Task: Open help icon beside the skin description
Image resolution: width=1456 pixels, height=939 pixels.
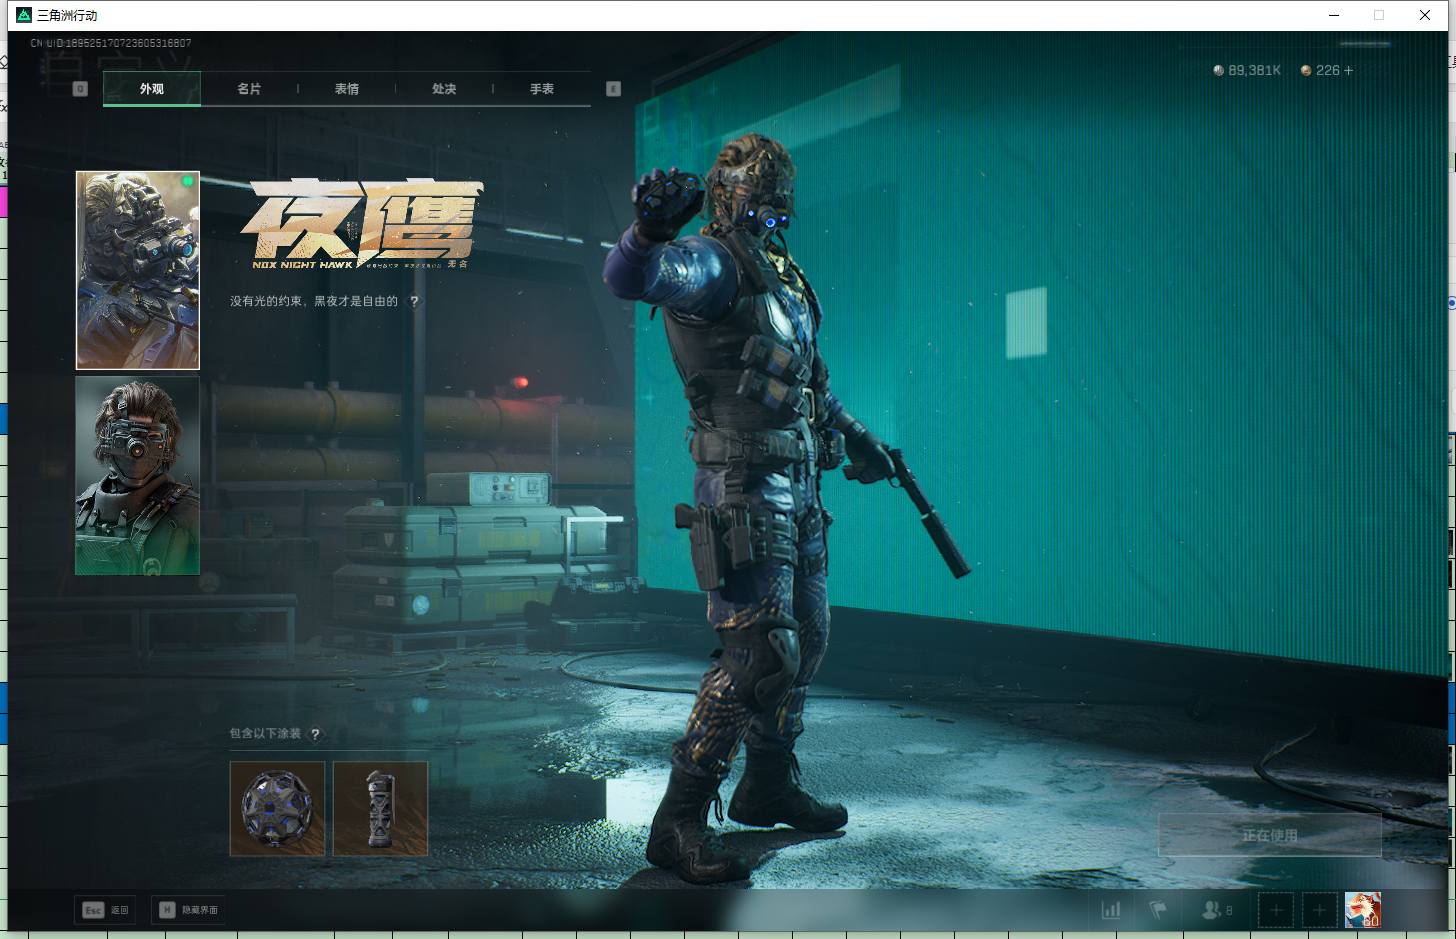Action: pyautogui.click(x=414, y=301)
